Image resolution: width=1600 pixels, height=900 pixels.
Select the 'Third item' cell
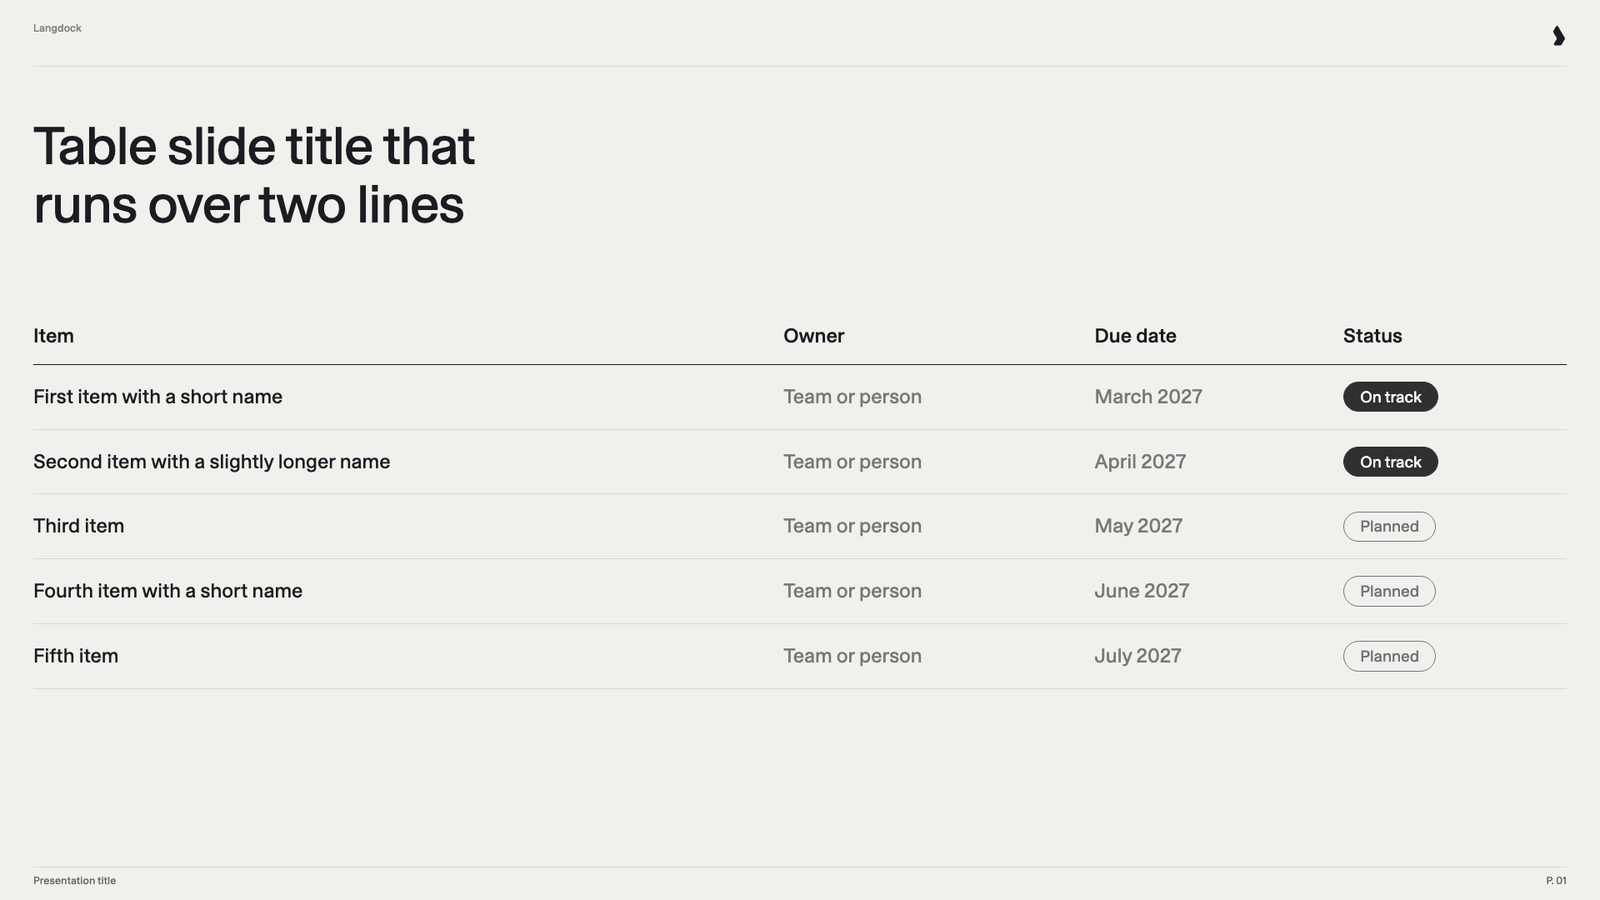pos(79,526)
